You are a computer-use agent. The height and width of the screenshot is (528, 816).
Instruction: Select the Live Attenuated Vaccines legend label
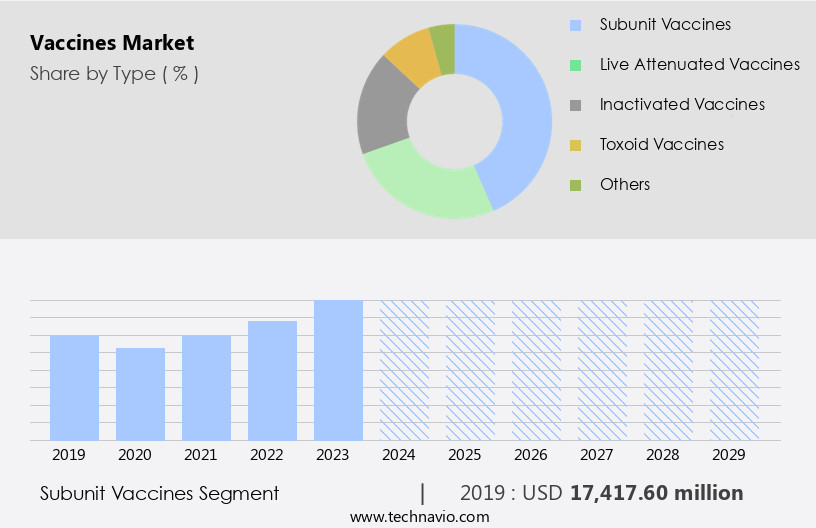pos(700,64)
